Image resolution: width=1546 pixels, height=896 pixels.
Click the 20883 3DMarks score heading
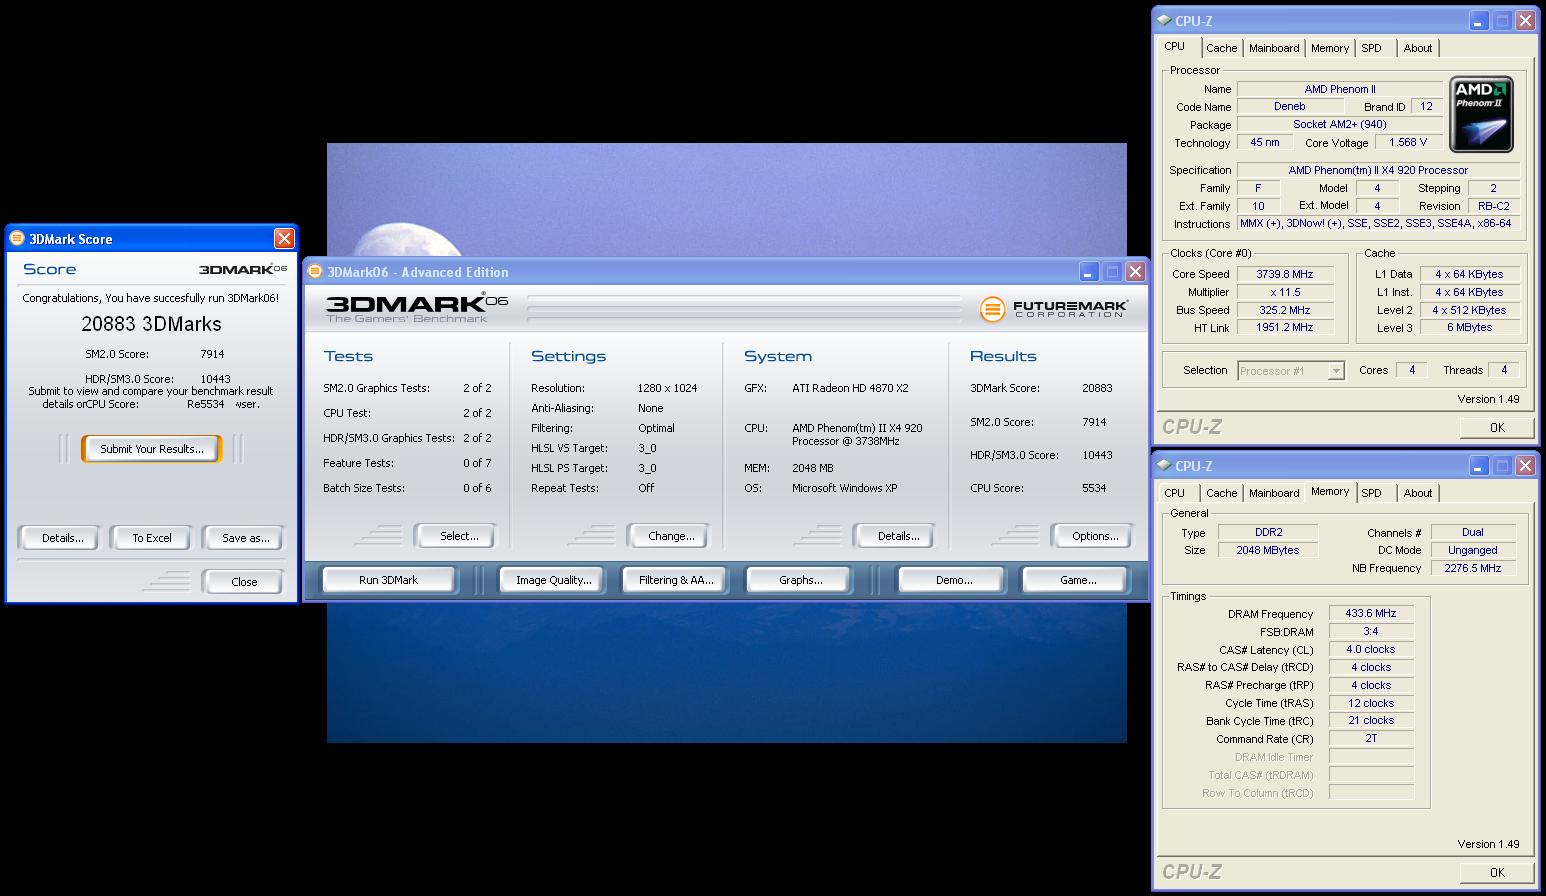pyautogui.click(x=151, y=324)
